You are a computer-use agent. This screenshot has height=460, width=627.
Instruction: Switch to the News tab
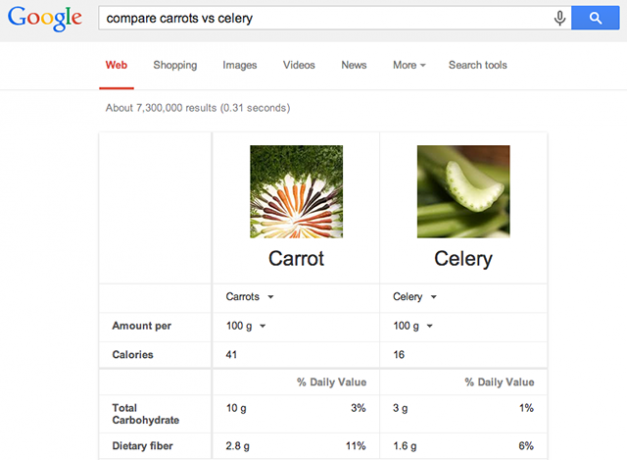pos(354,65)
